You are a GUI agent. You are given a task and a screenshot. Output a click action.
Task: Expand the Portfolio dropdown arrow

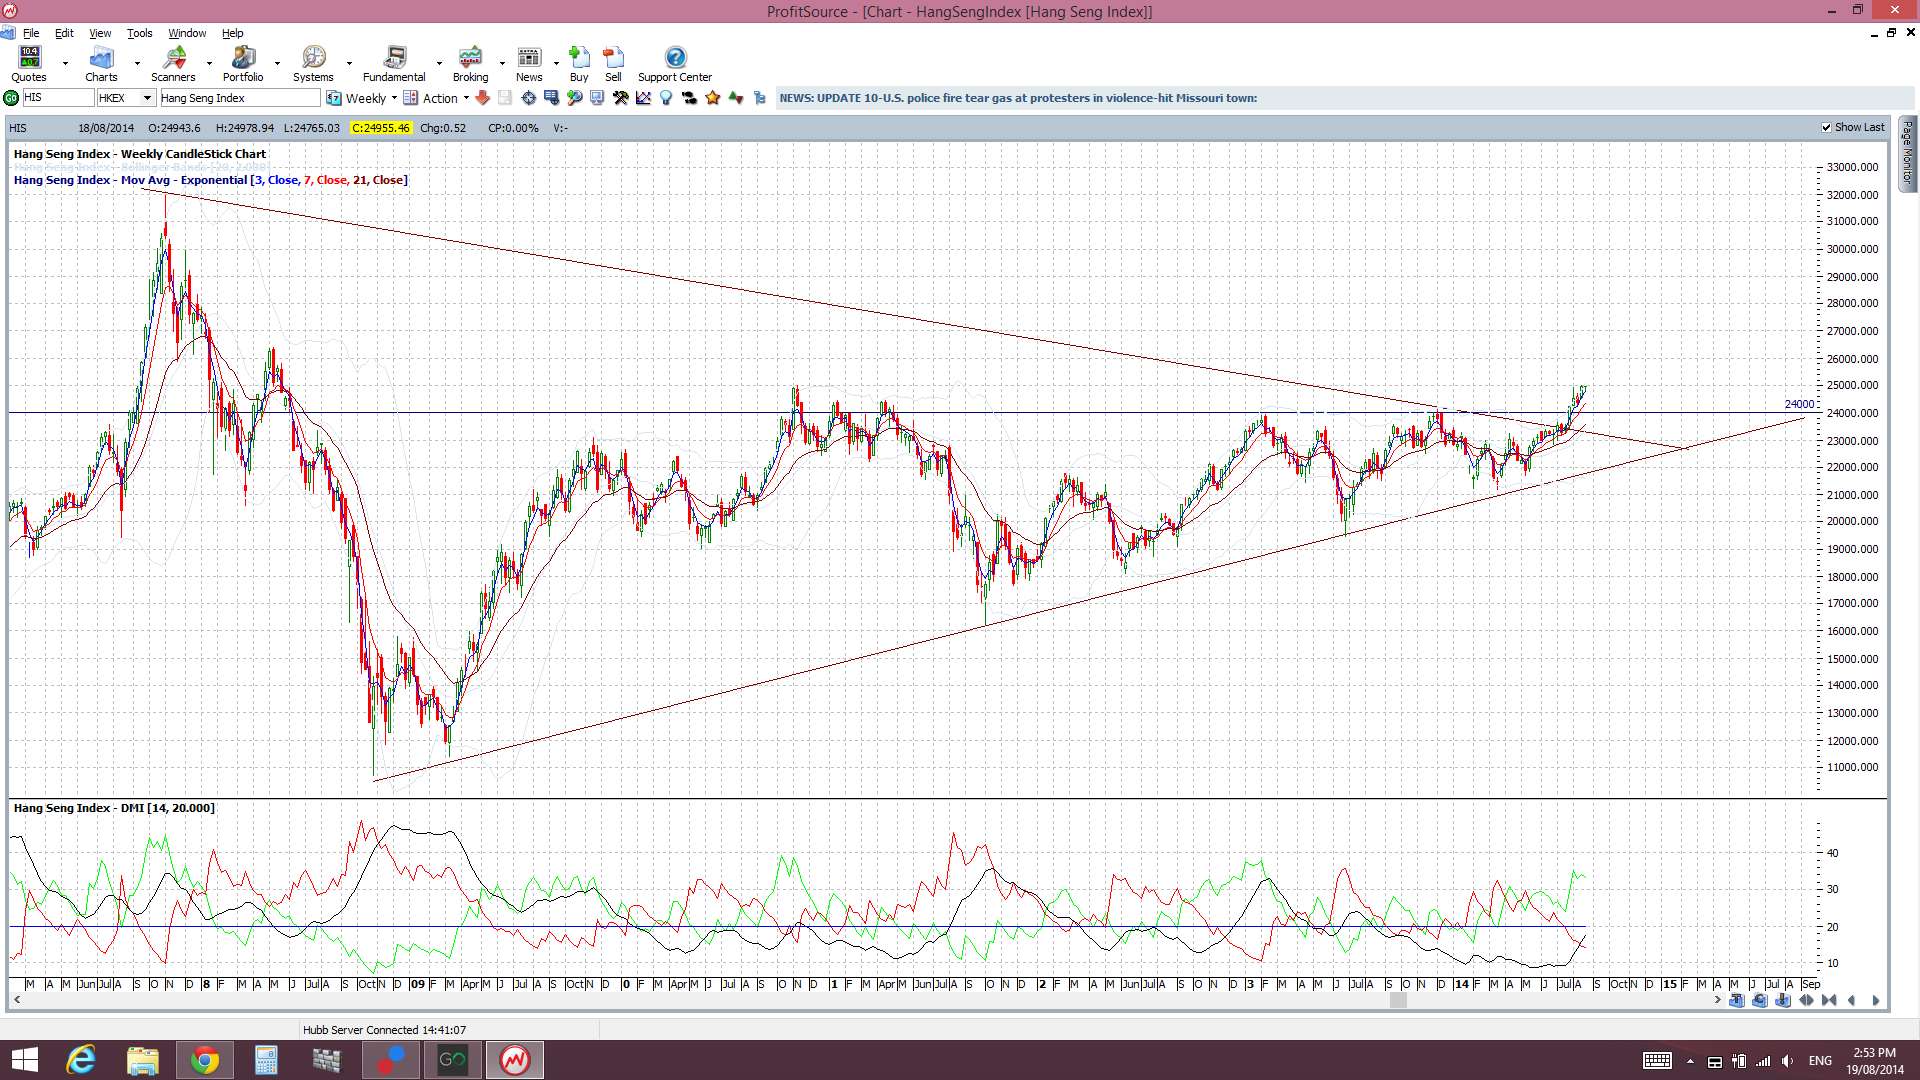pos(277,64)
